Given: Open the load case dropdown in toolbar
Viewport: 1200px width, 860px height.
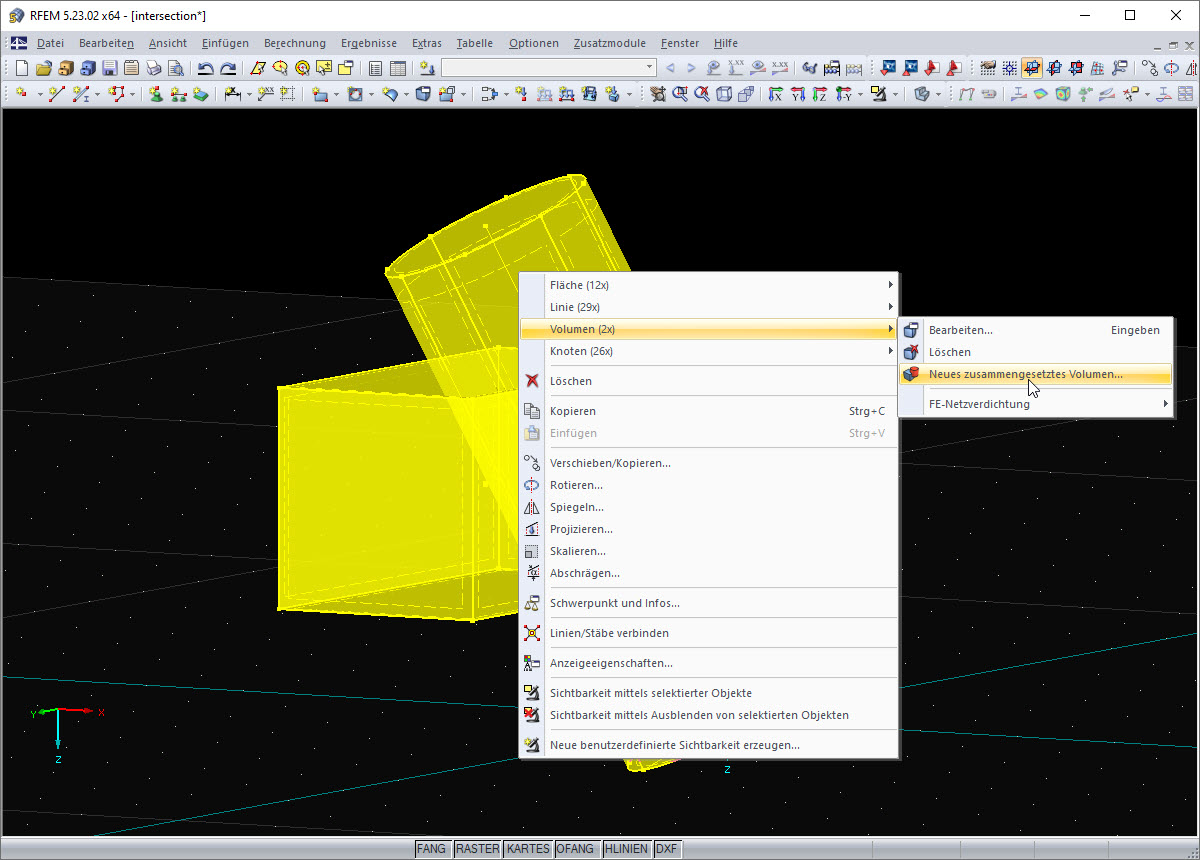Looking at the screenshot, I should coord(650,68).
